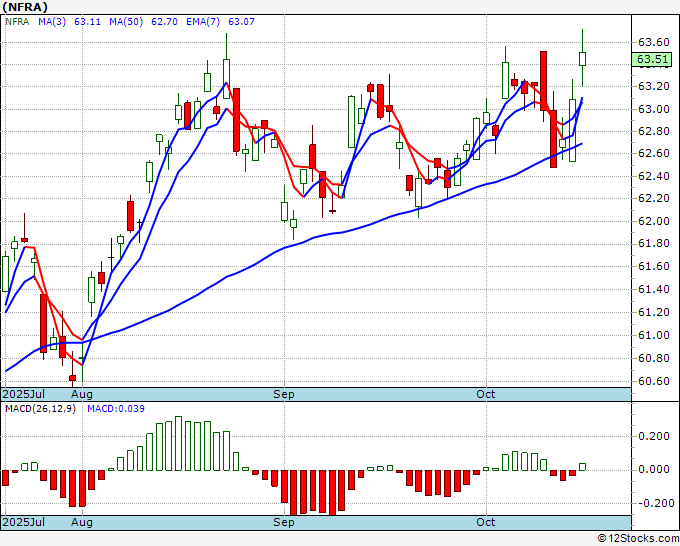Viewport: 680px width, 546px height.
Task: Select the MA(3) legend label
Action: [x=52, y=22]
